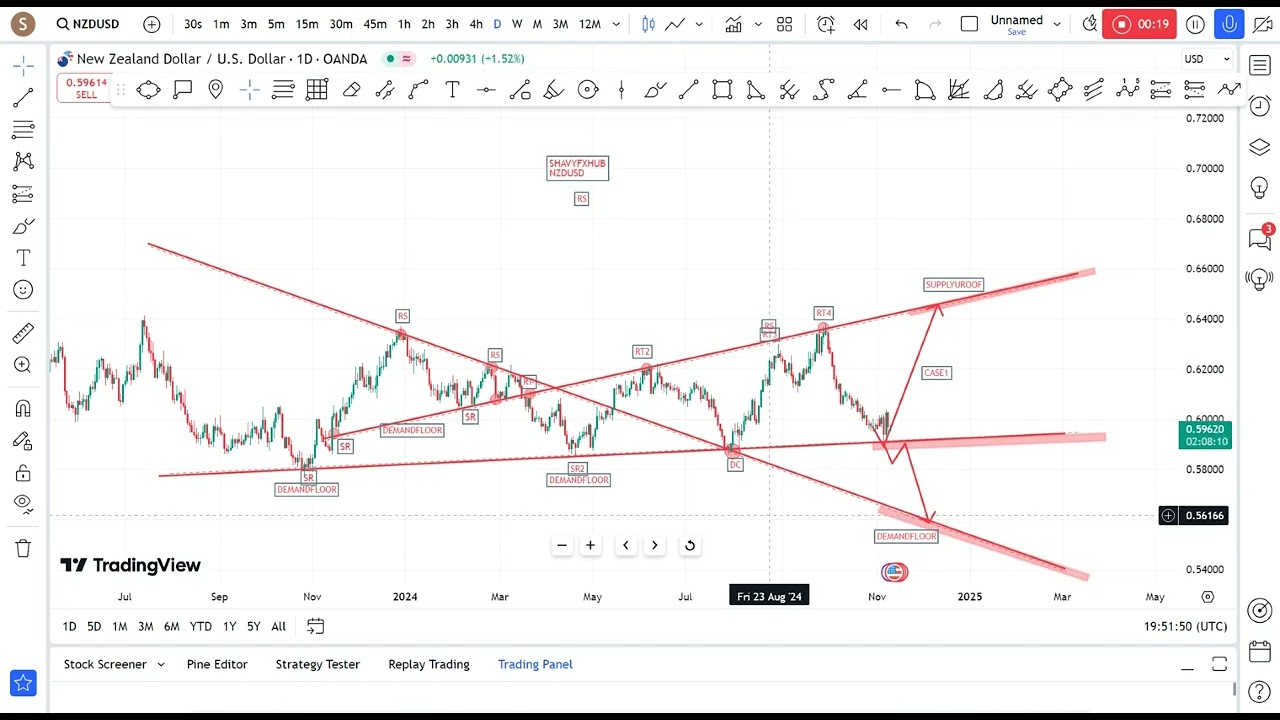Set chart range to YTD
This screenshot has width=1280, height=720.
point(200,626)
